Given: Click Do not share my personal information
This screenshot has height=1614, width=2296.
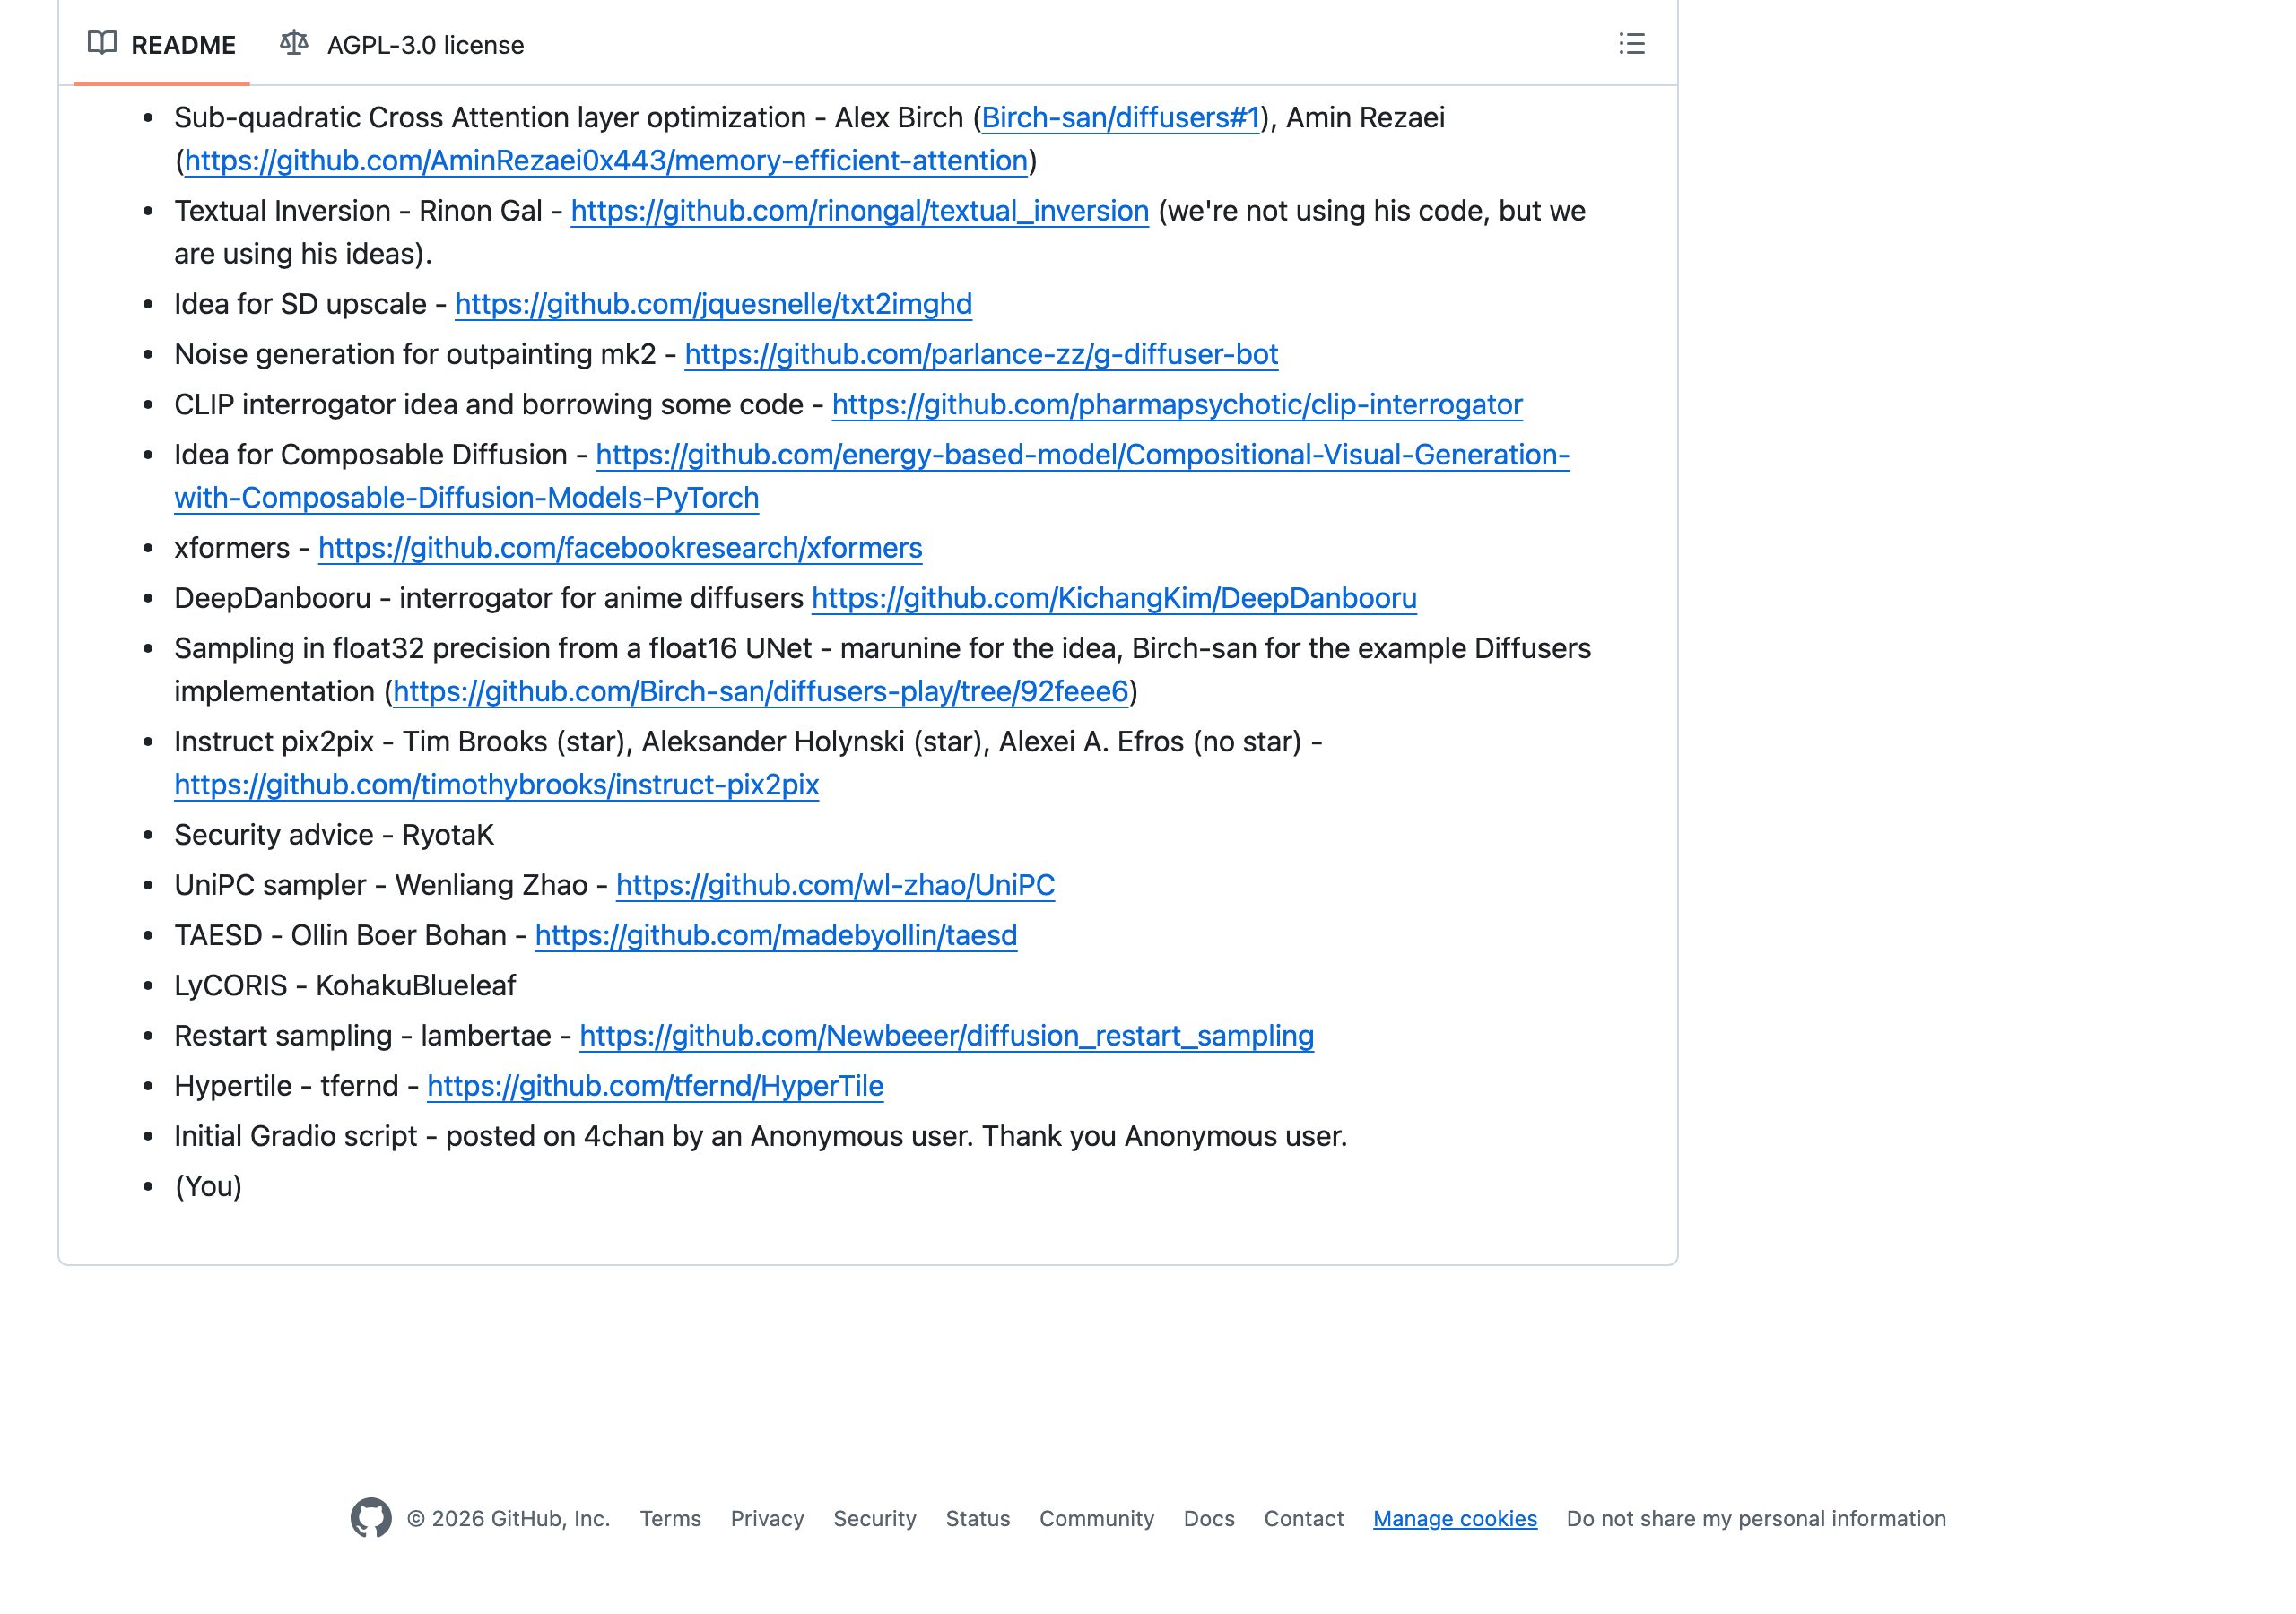Looking at the screenshot, I should (x=1756, y=1518).
